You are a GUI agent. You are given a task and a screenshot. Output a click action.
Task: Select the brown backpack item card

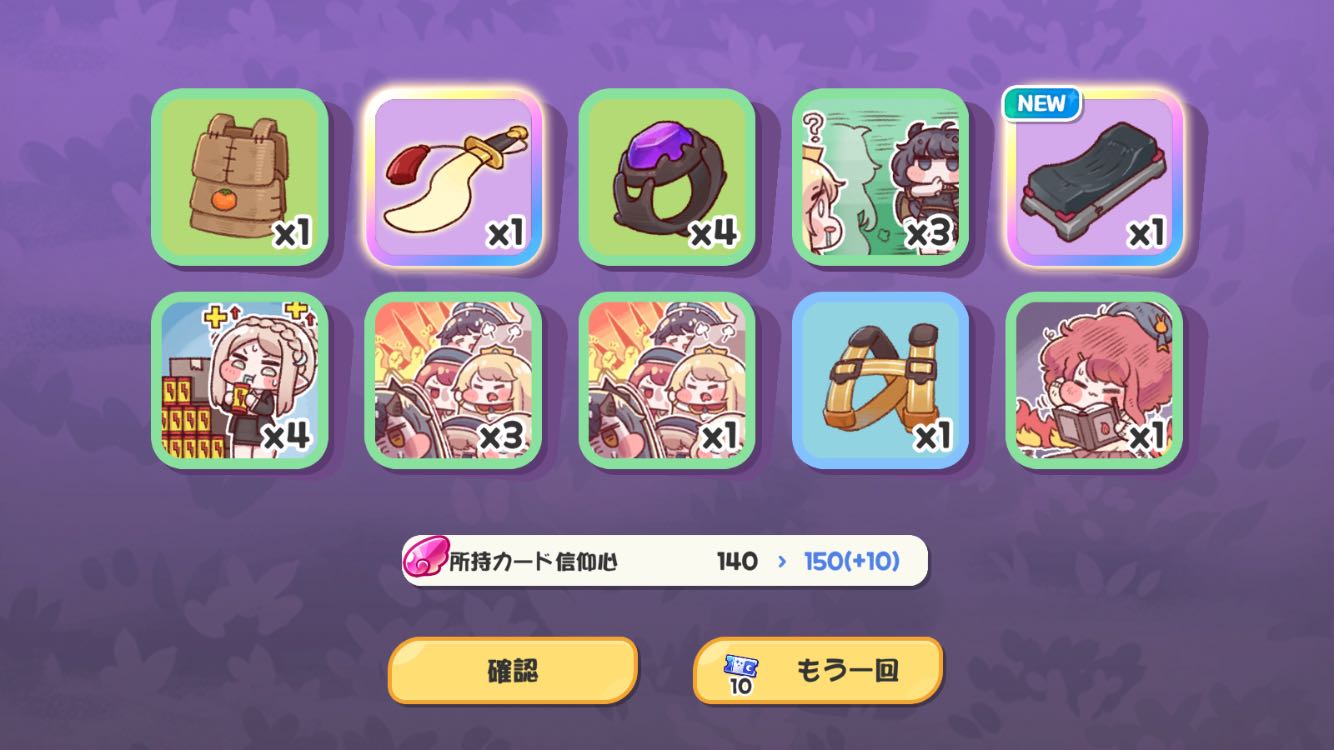(240, 177)
